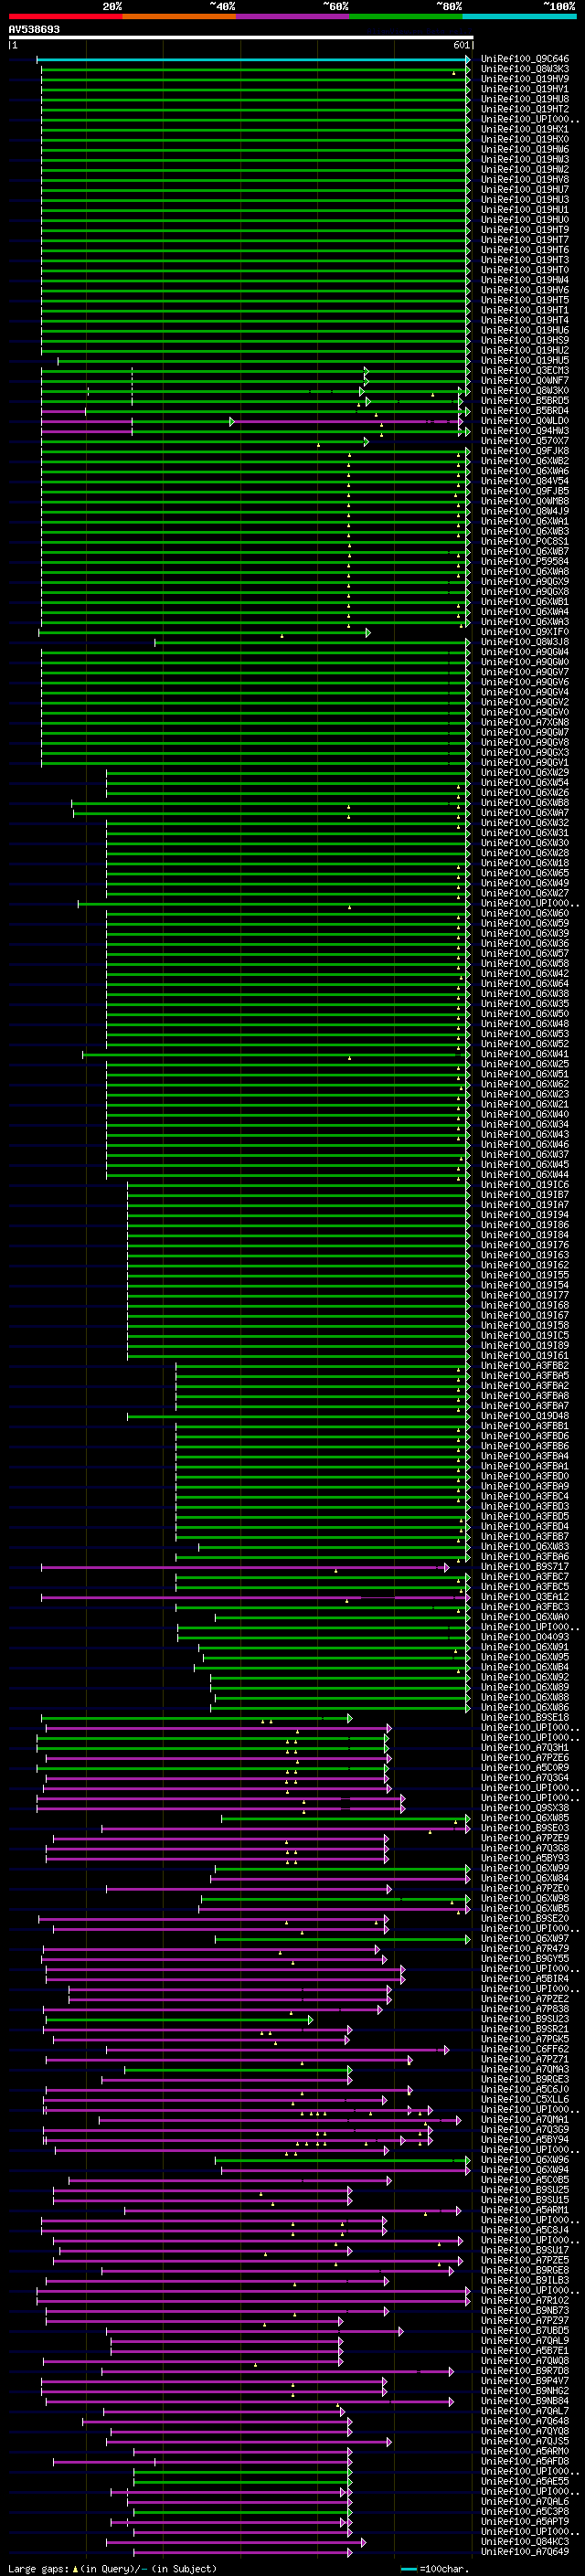Open hit UniRef100_Q84KC3
This screenshot has width=585, height=2576.
tap(525, 2541)
